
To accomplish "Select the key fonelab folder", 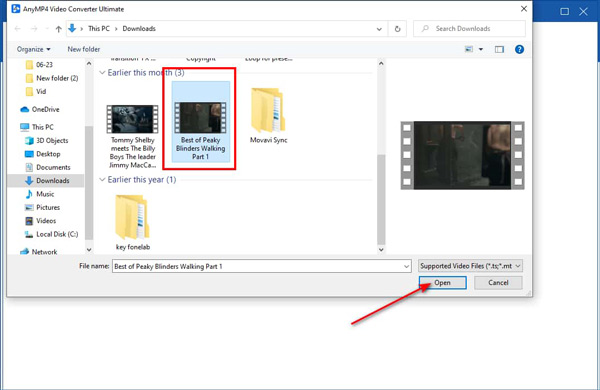I will click(132, 222).
